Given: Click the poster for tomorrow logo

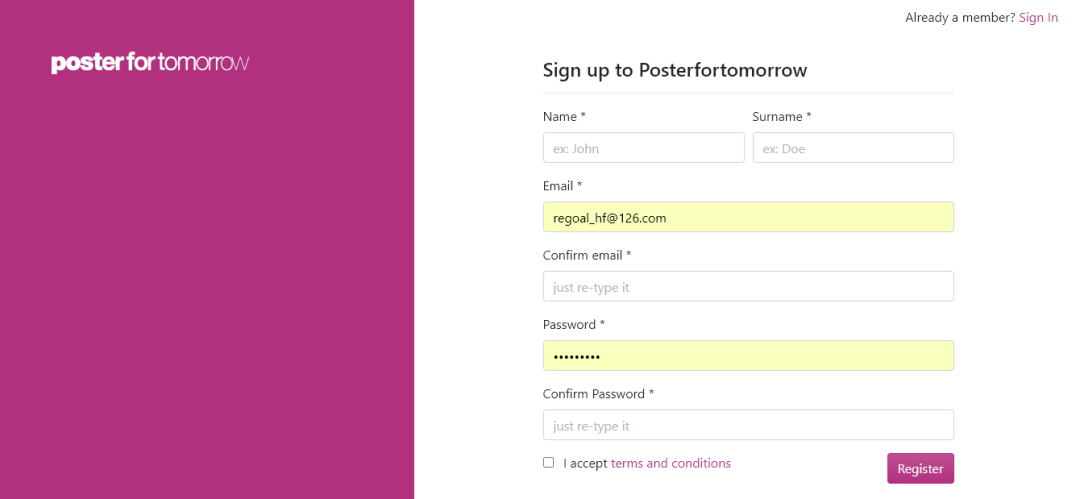Looking at the screenshot, I should [x=150, y=63].
